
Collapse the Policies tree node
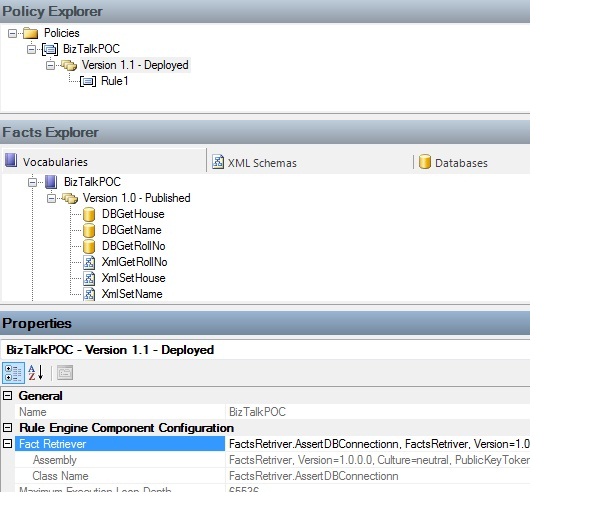(12, 34)
